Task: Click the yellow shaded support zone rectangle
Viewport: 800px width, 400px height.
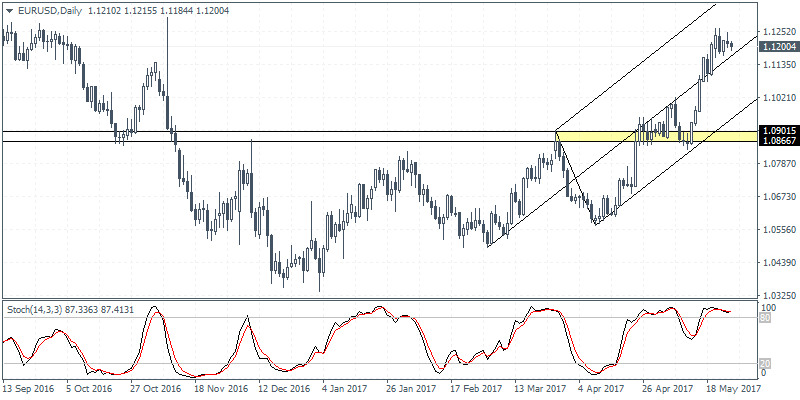Action: [656, 136]
